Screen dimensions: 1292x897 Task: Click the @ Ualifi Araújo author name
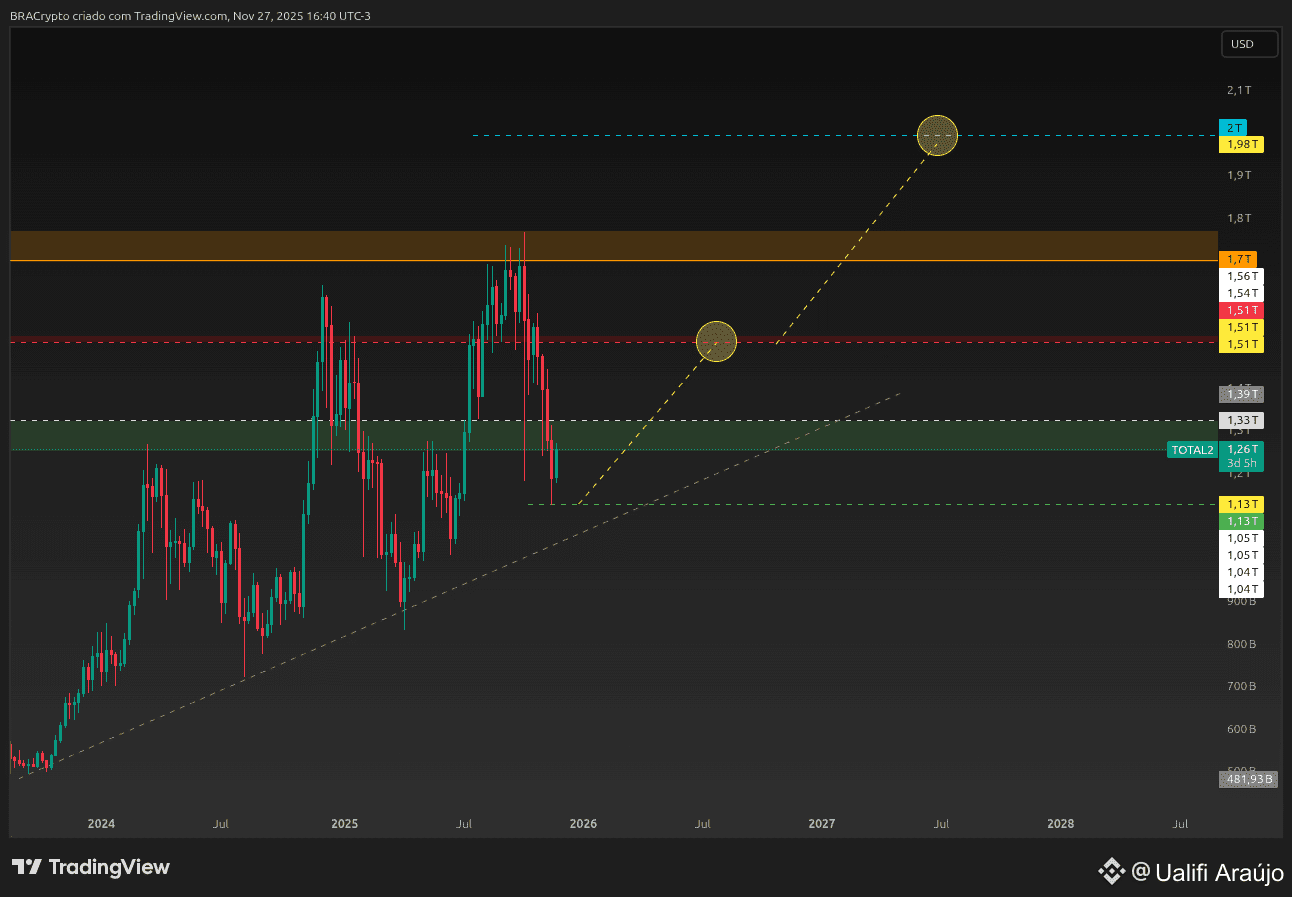click(1207, 872)
